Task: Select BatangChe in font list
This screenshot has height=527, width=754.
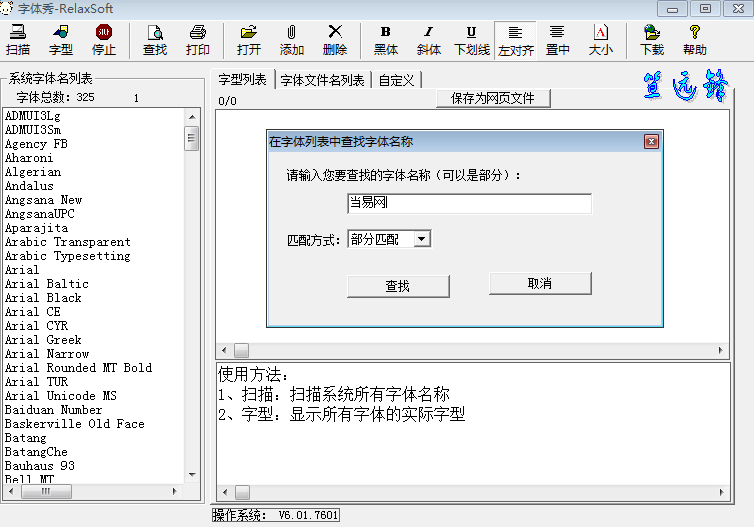Action: [36, 452]
